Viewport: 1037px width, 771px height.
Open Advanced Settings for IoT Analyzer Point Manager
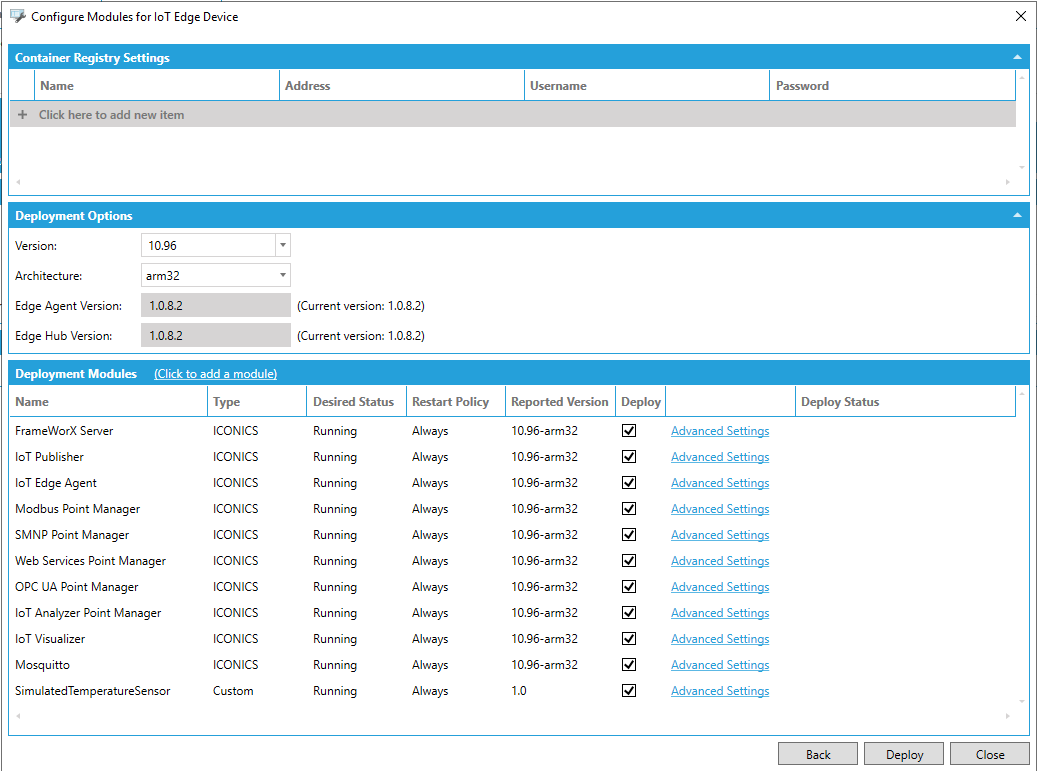720,612
